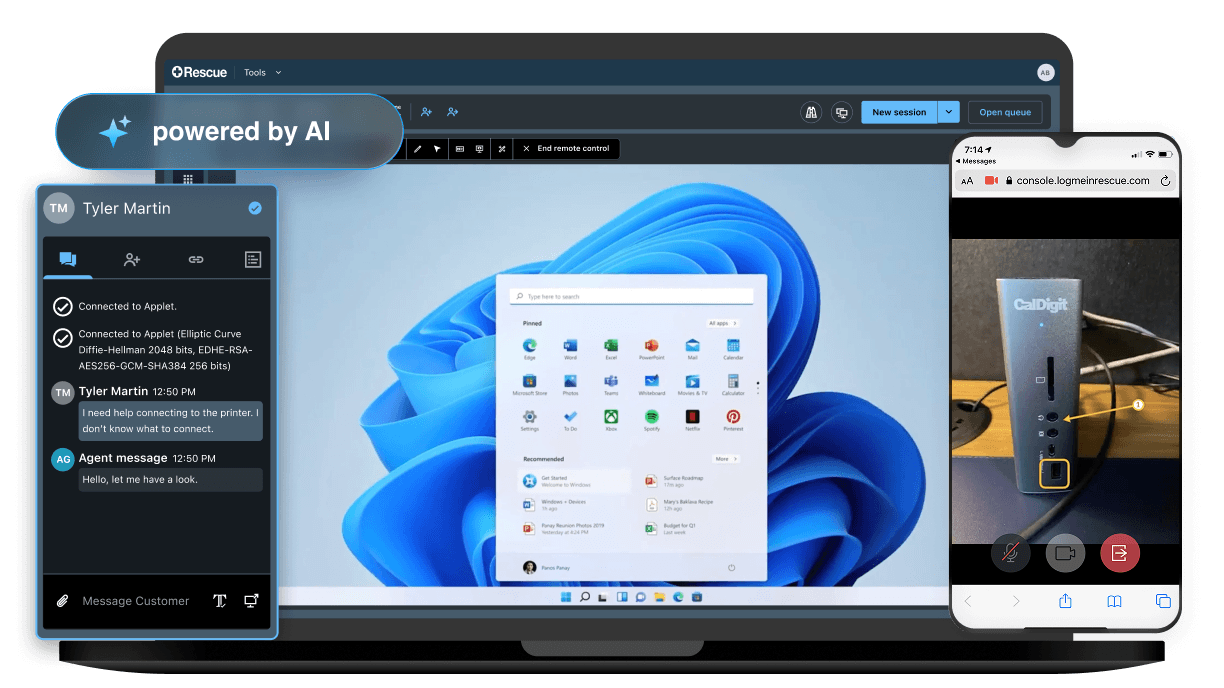Open the Tools menu in Rescue console
The width and height of the screenshot is (1224, 688).
[x=262, y=72]
